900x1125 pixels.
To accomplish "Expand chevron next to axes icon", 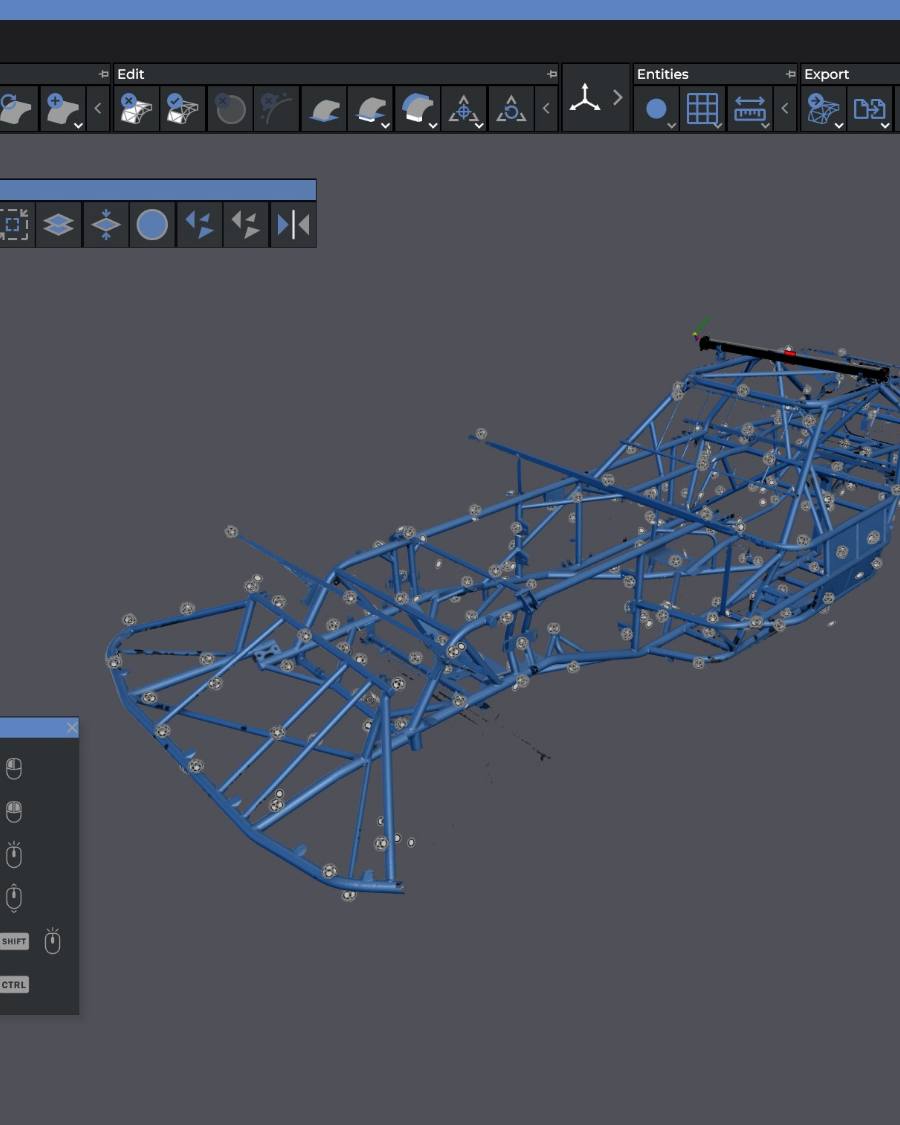I will [x=617, y=98].
